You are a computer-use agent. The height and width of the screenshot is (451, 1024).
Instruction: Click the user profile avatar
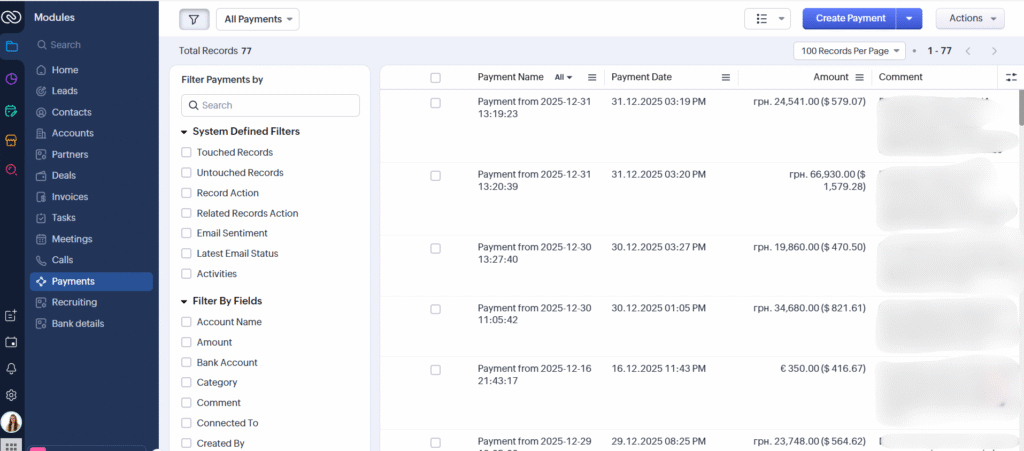coord(11,423)
